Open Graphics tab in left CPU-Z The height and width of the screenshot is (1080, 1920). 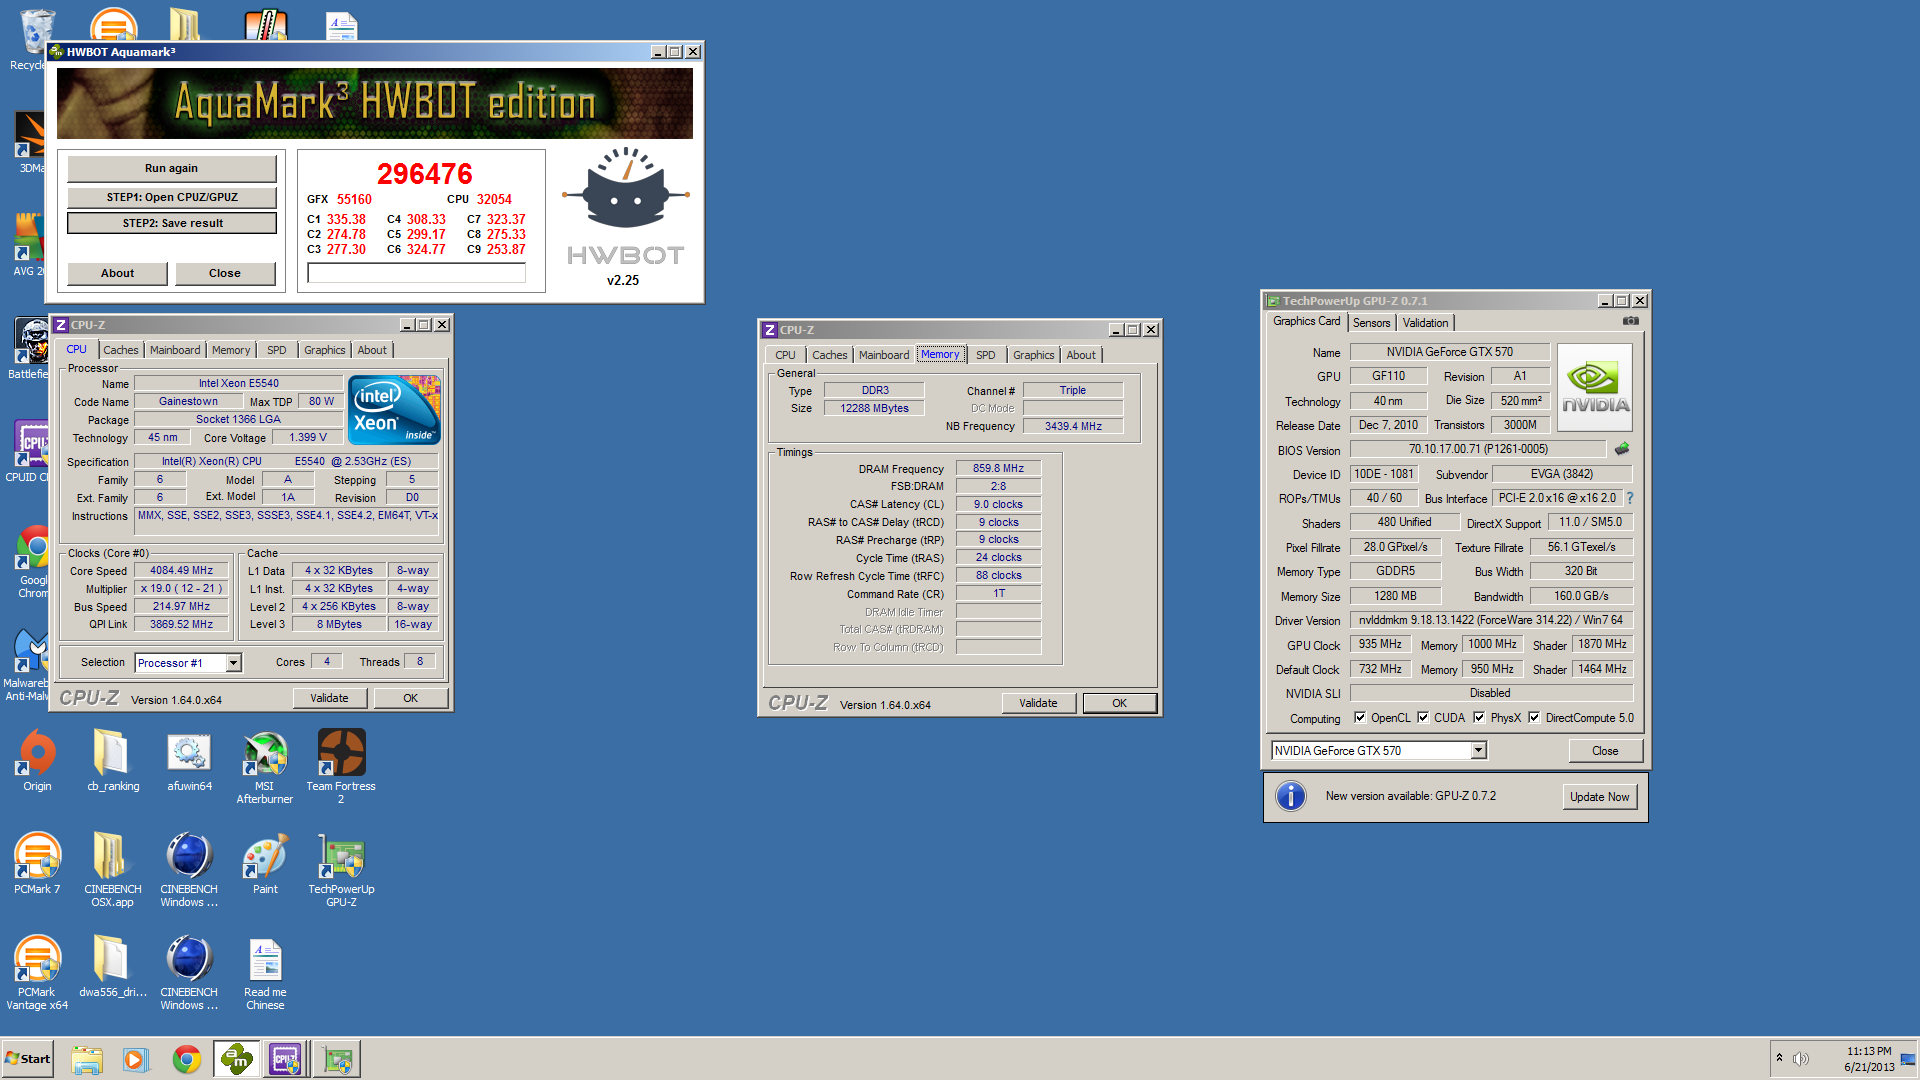click(325, 350)
